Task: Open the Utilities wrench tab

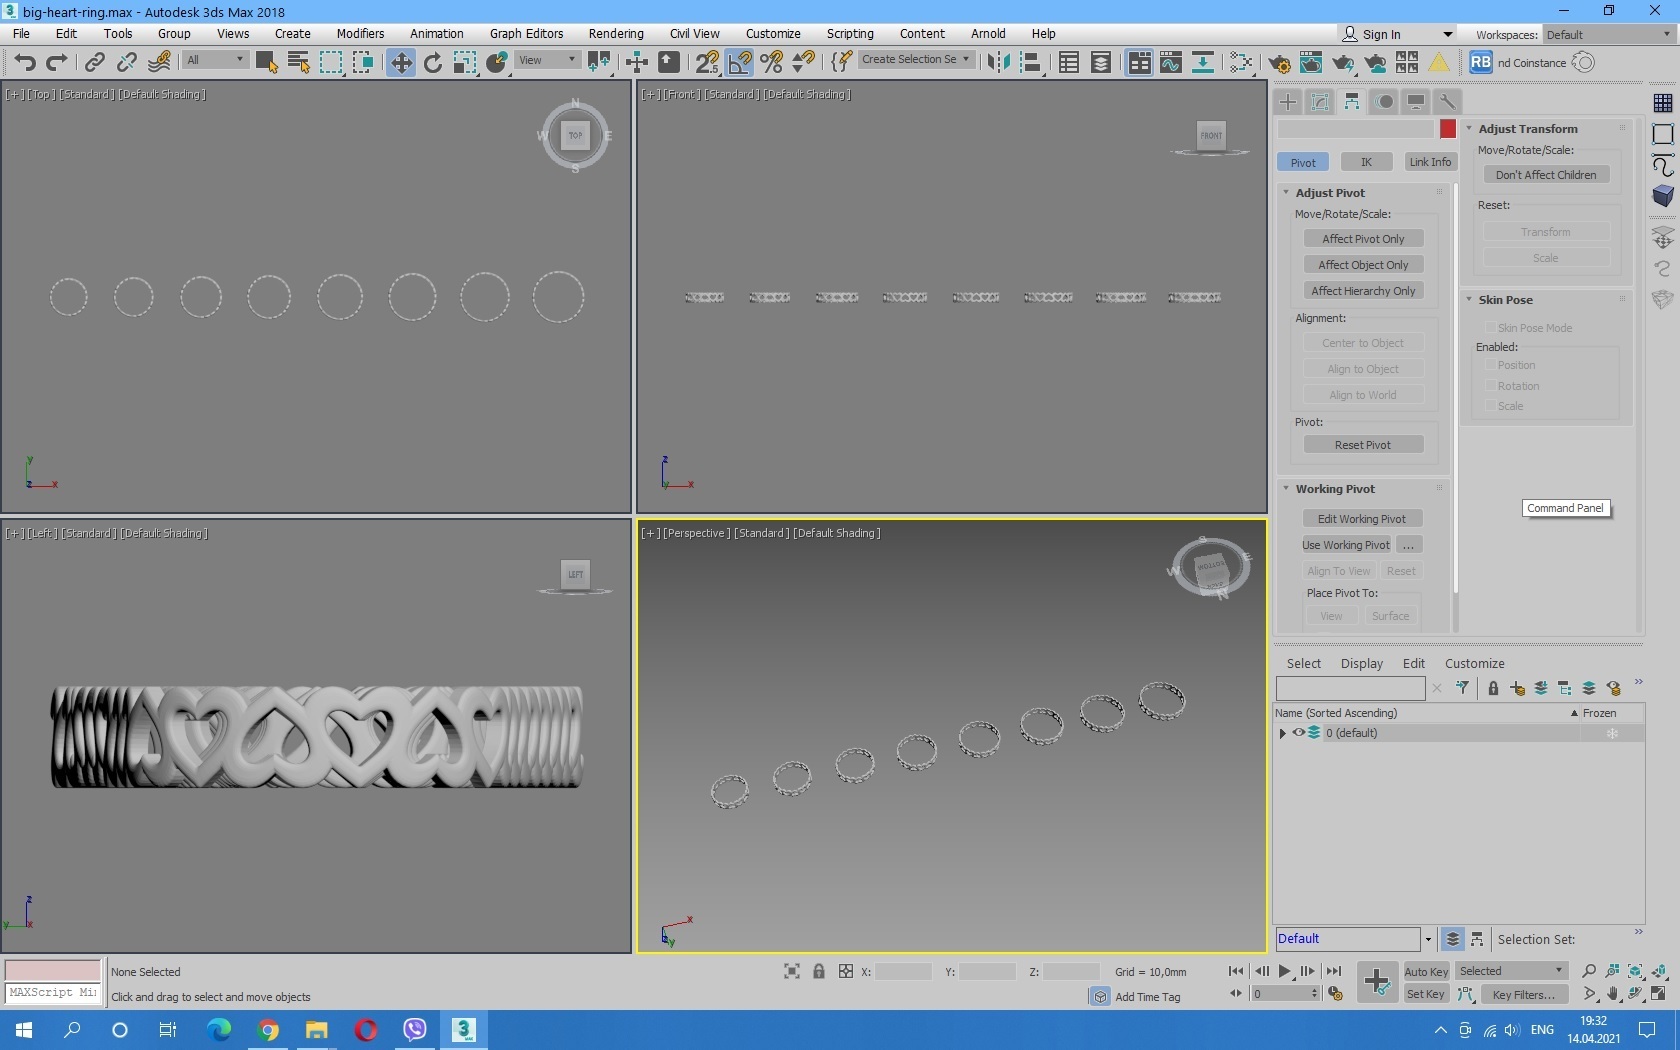Action: (x=1447, y=101)
